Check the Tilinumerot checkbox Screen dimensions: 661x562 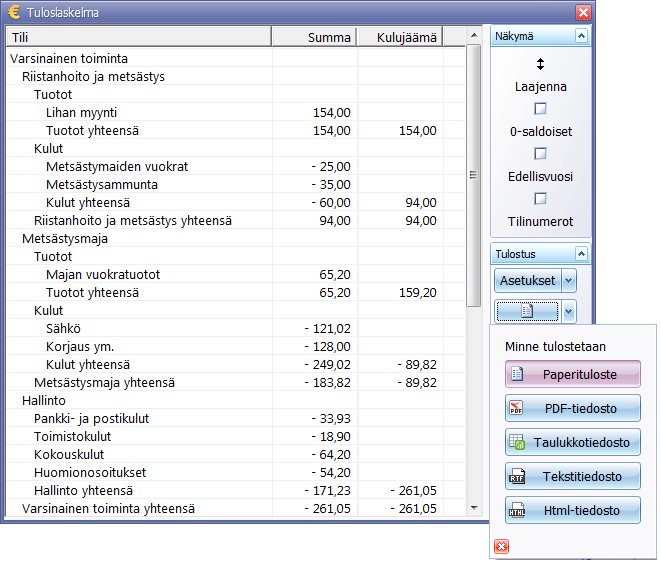[x=540, y=198]
